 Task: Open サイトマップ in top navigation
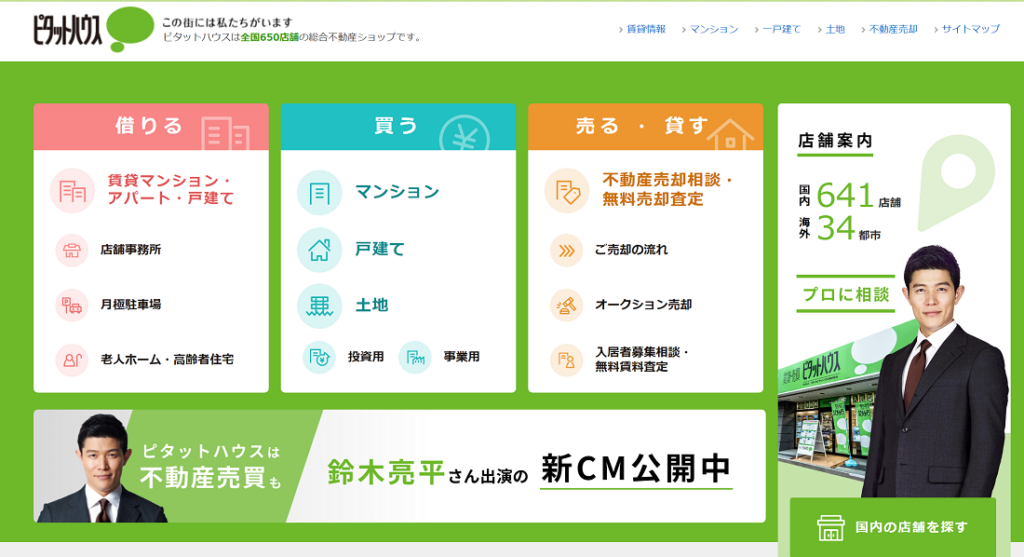pyautogui.click(x=970, y=29)
